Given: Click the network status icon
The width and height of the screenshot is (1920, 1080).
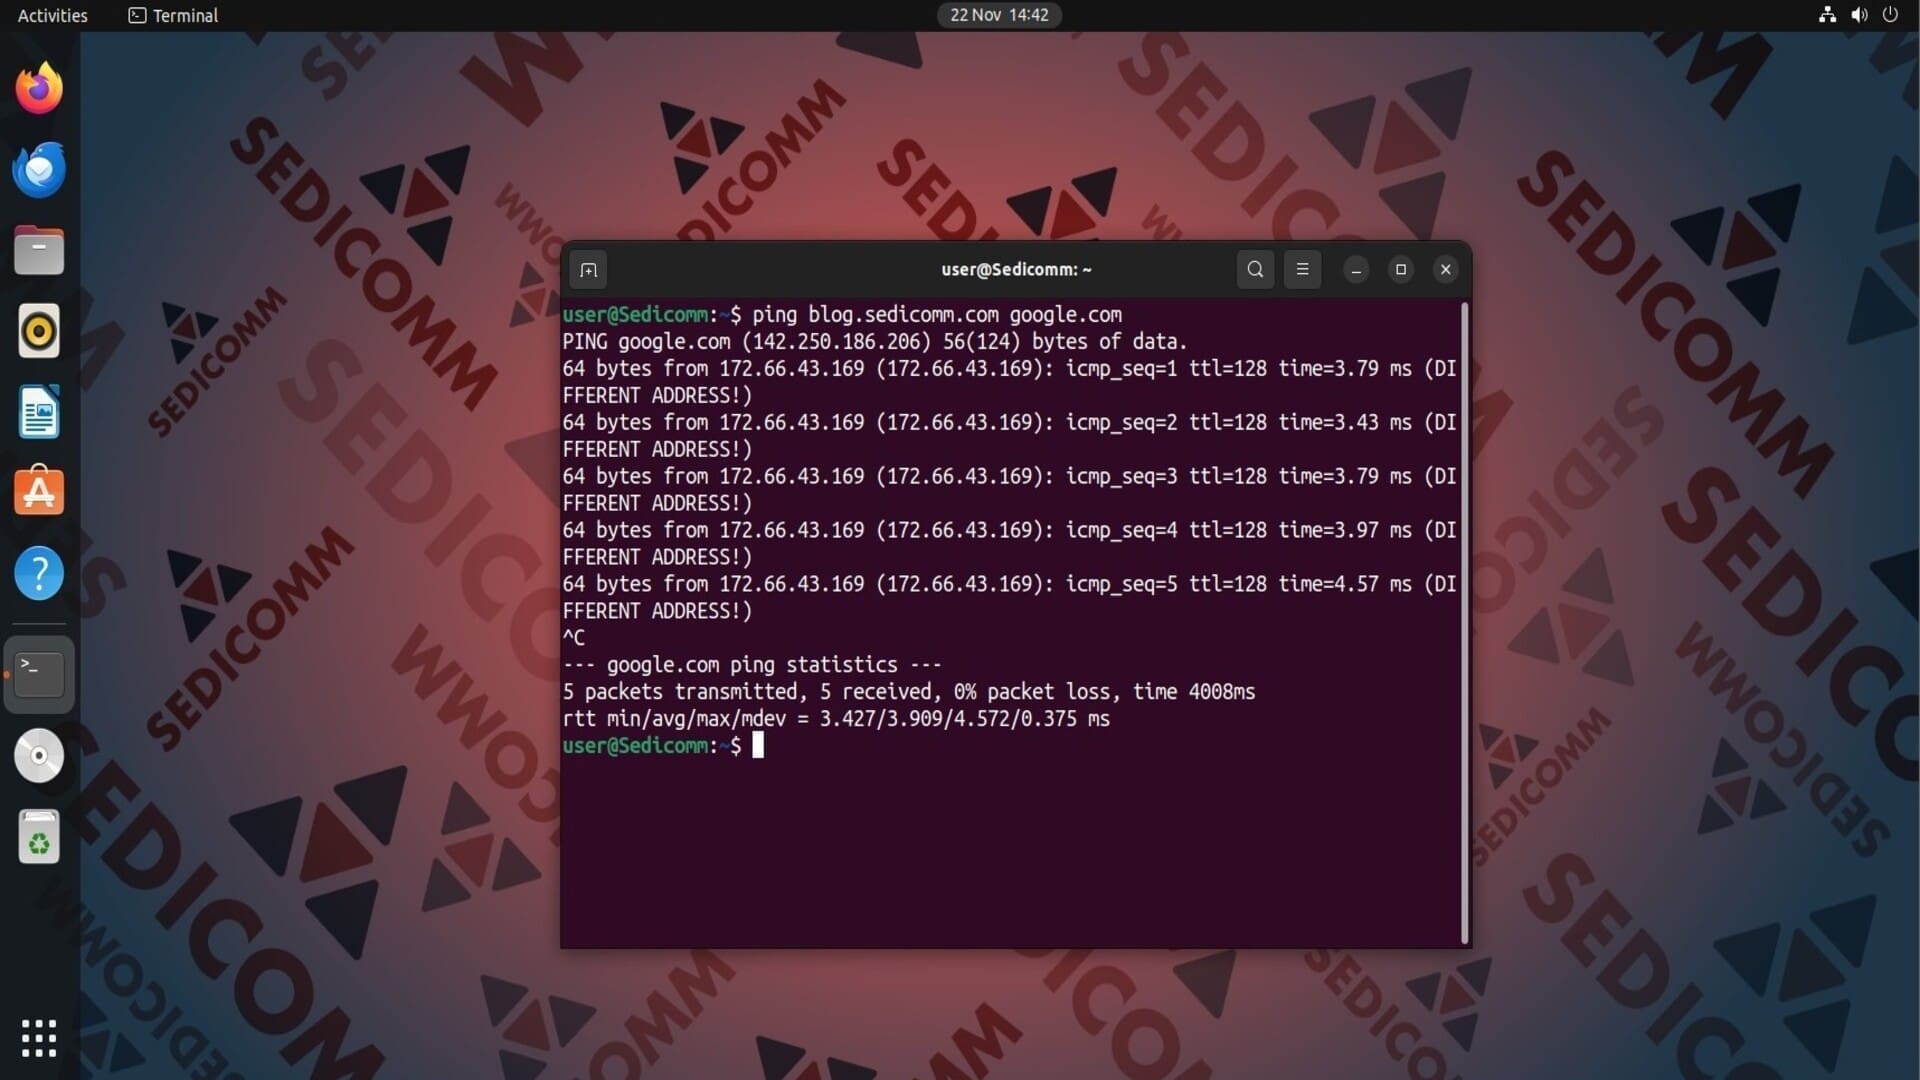Looking at the screenshot, I should [x=1827, y=15].
